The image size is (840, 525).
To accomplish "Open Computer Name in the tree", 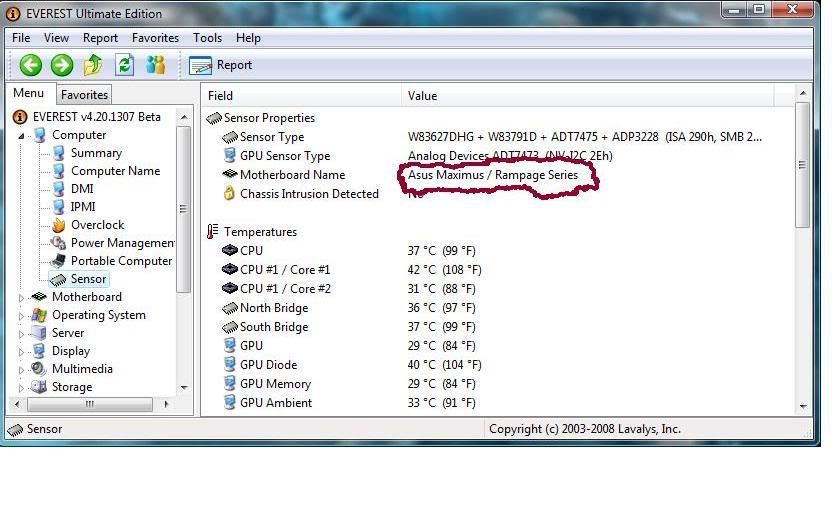I will coord(115,171).
